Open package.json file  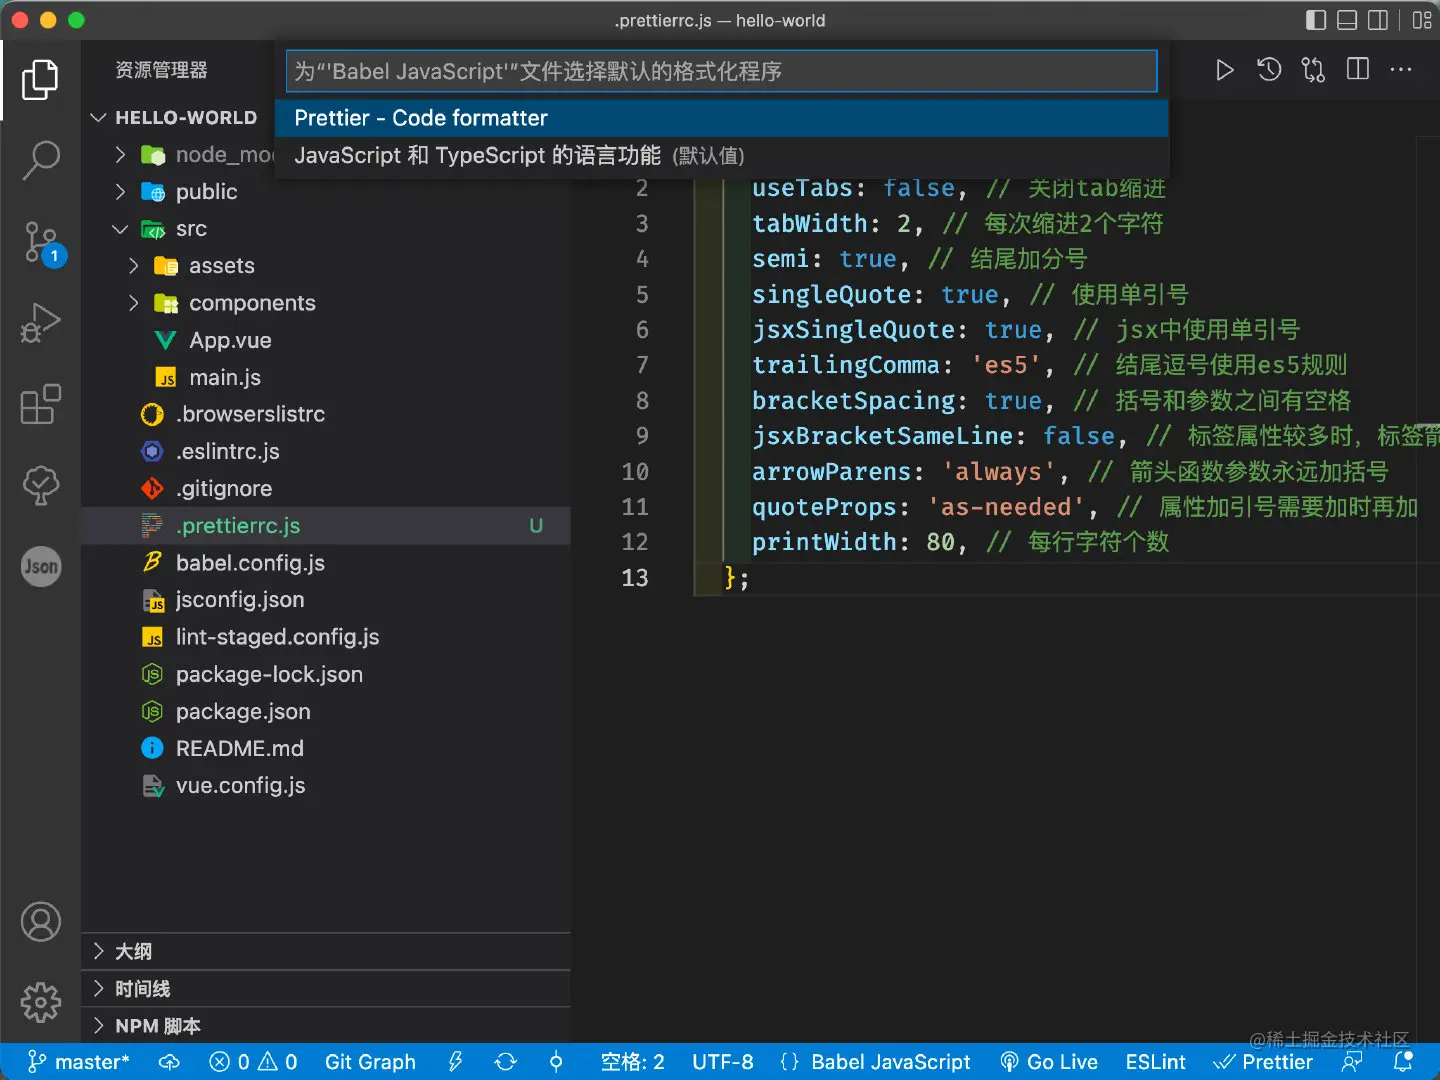(326, 711)
